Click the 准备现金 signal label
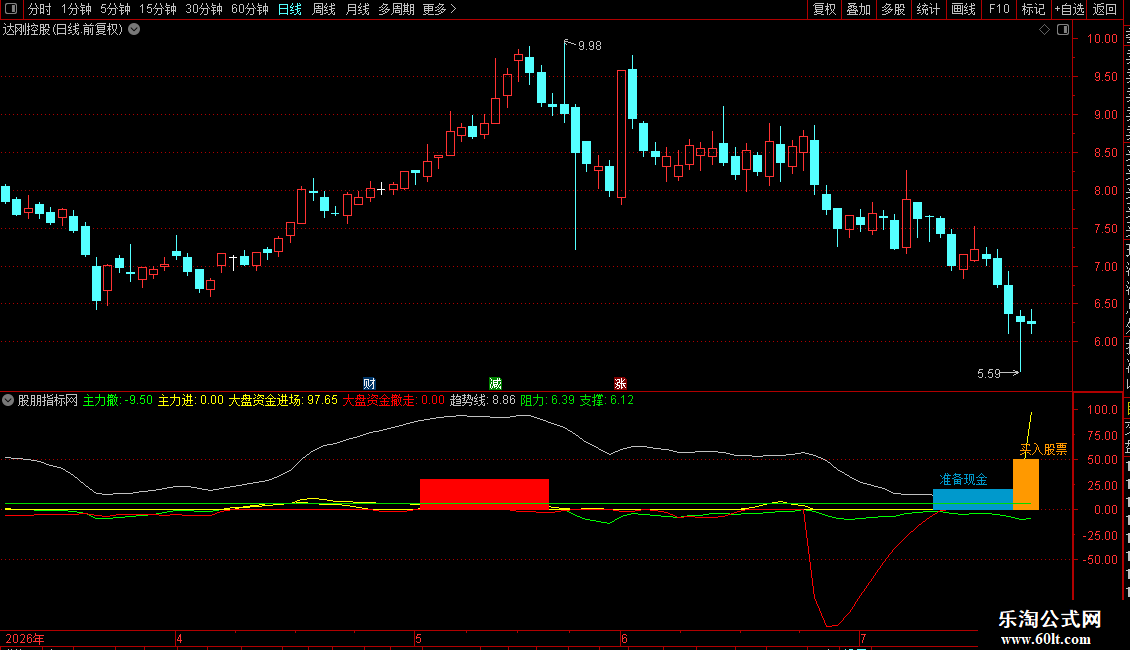The width and height of the screenshot is (1130, 650). point(963,479)
